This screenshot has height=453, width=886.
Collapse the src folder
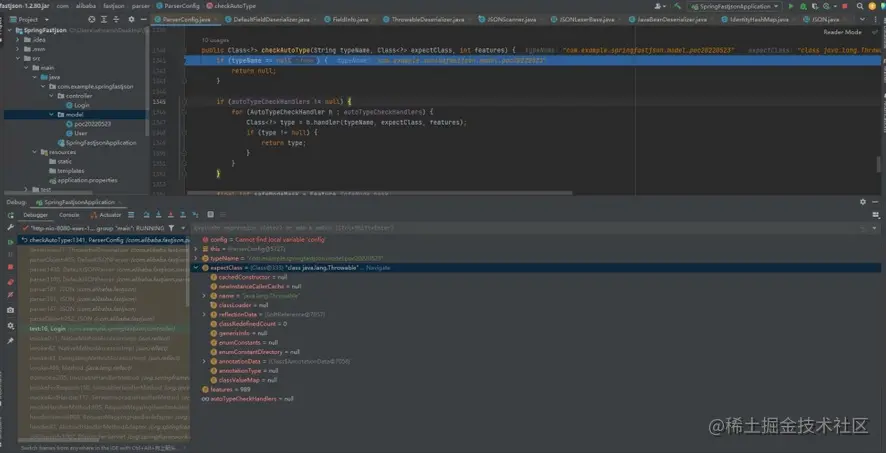tap(18, 58)
